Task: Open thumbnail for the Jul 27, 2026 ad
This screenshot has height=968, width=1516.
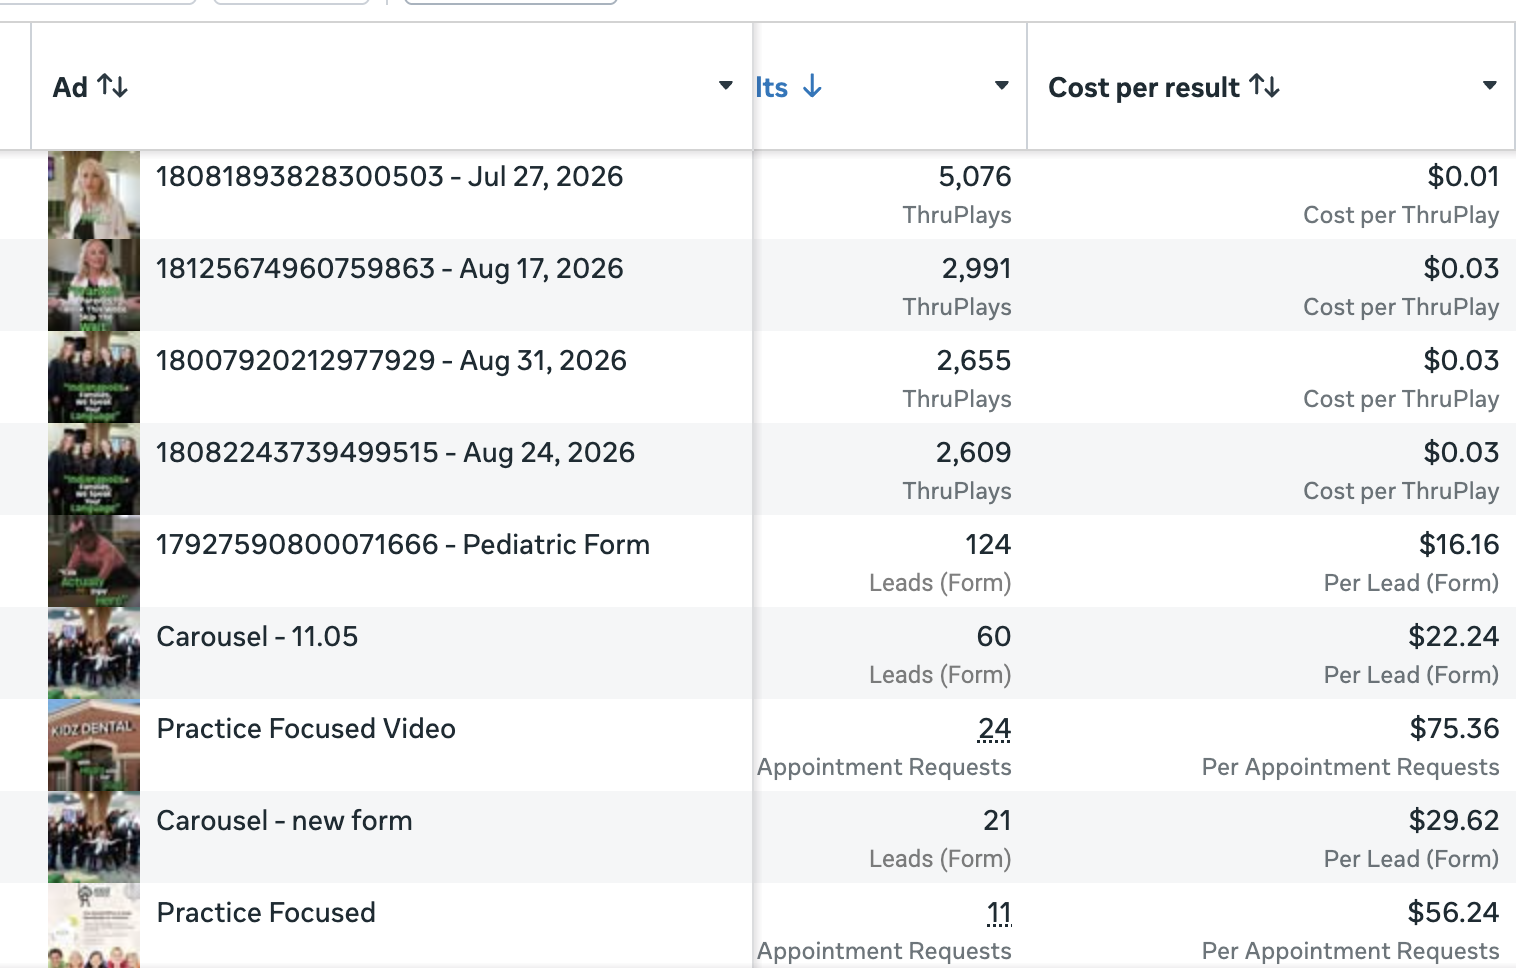Action: tap(94, 195)
